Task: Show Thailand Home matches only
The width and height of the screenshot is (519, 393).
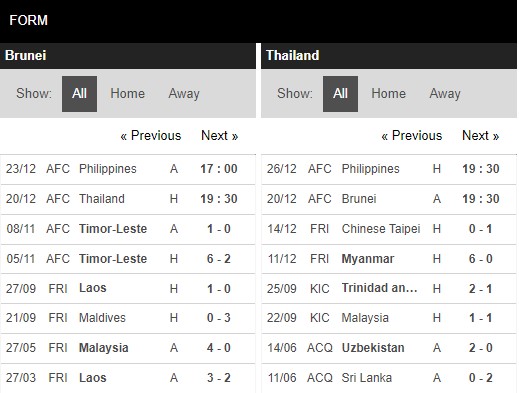Action: [x=388, y=94]
